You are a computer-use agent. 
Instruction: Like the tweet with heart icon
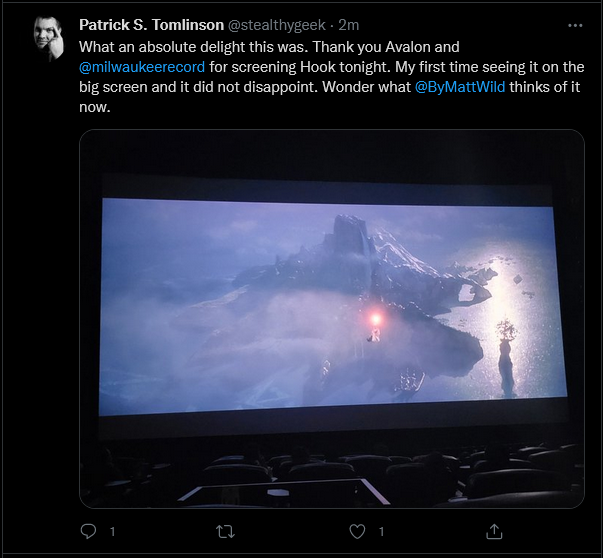357,531
